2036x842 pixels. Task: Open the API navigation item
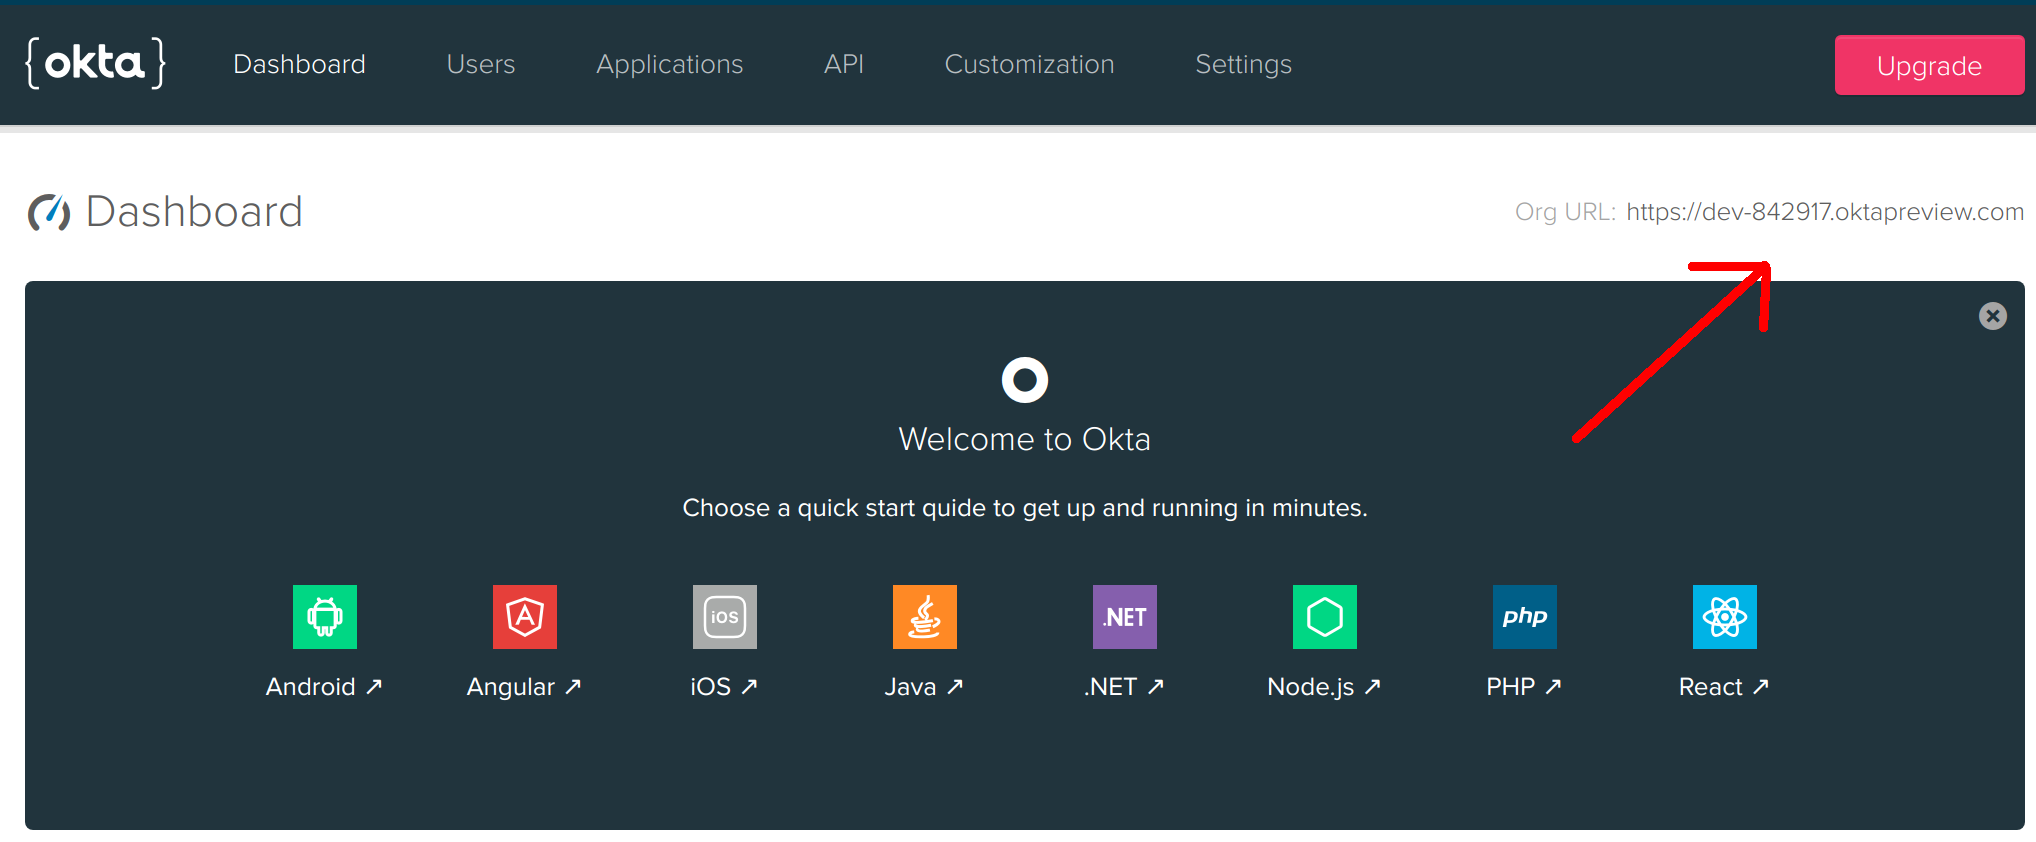point(843,64)
